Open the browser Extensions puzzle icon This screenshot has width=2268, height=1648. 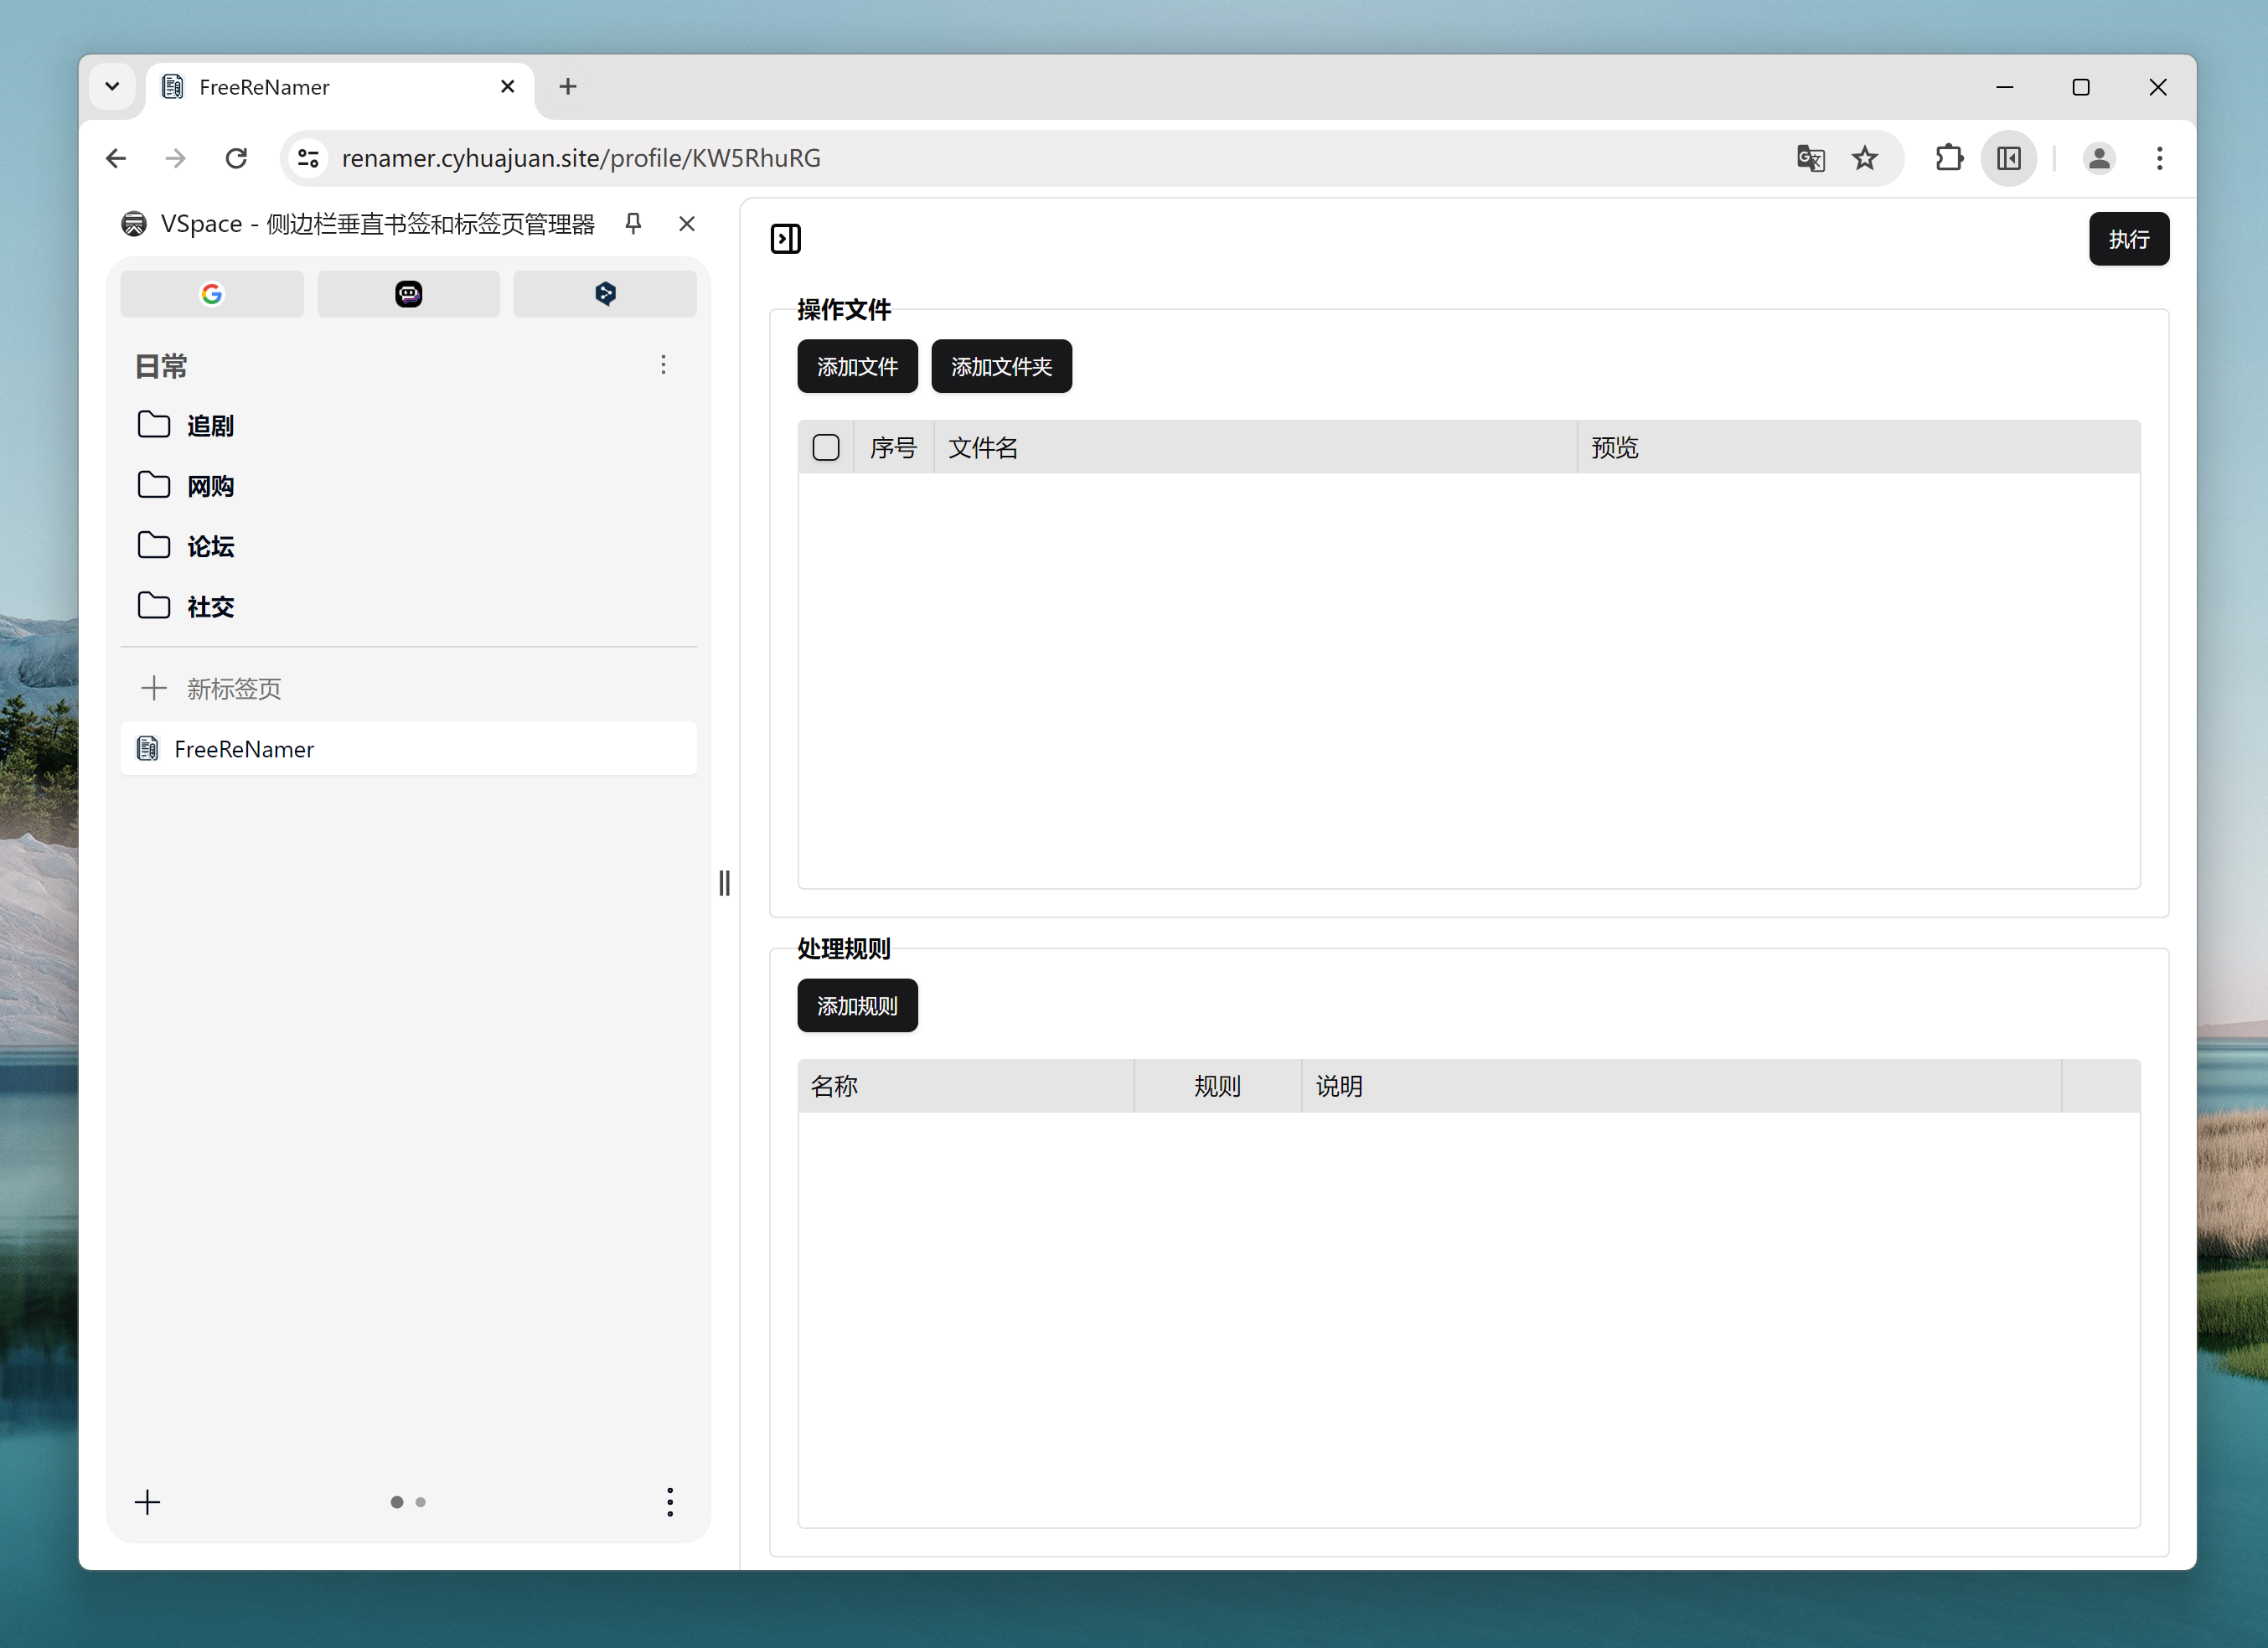coord(1948,158)
